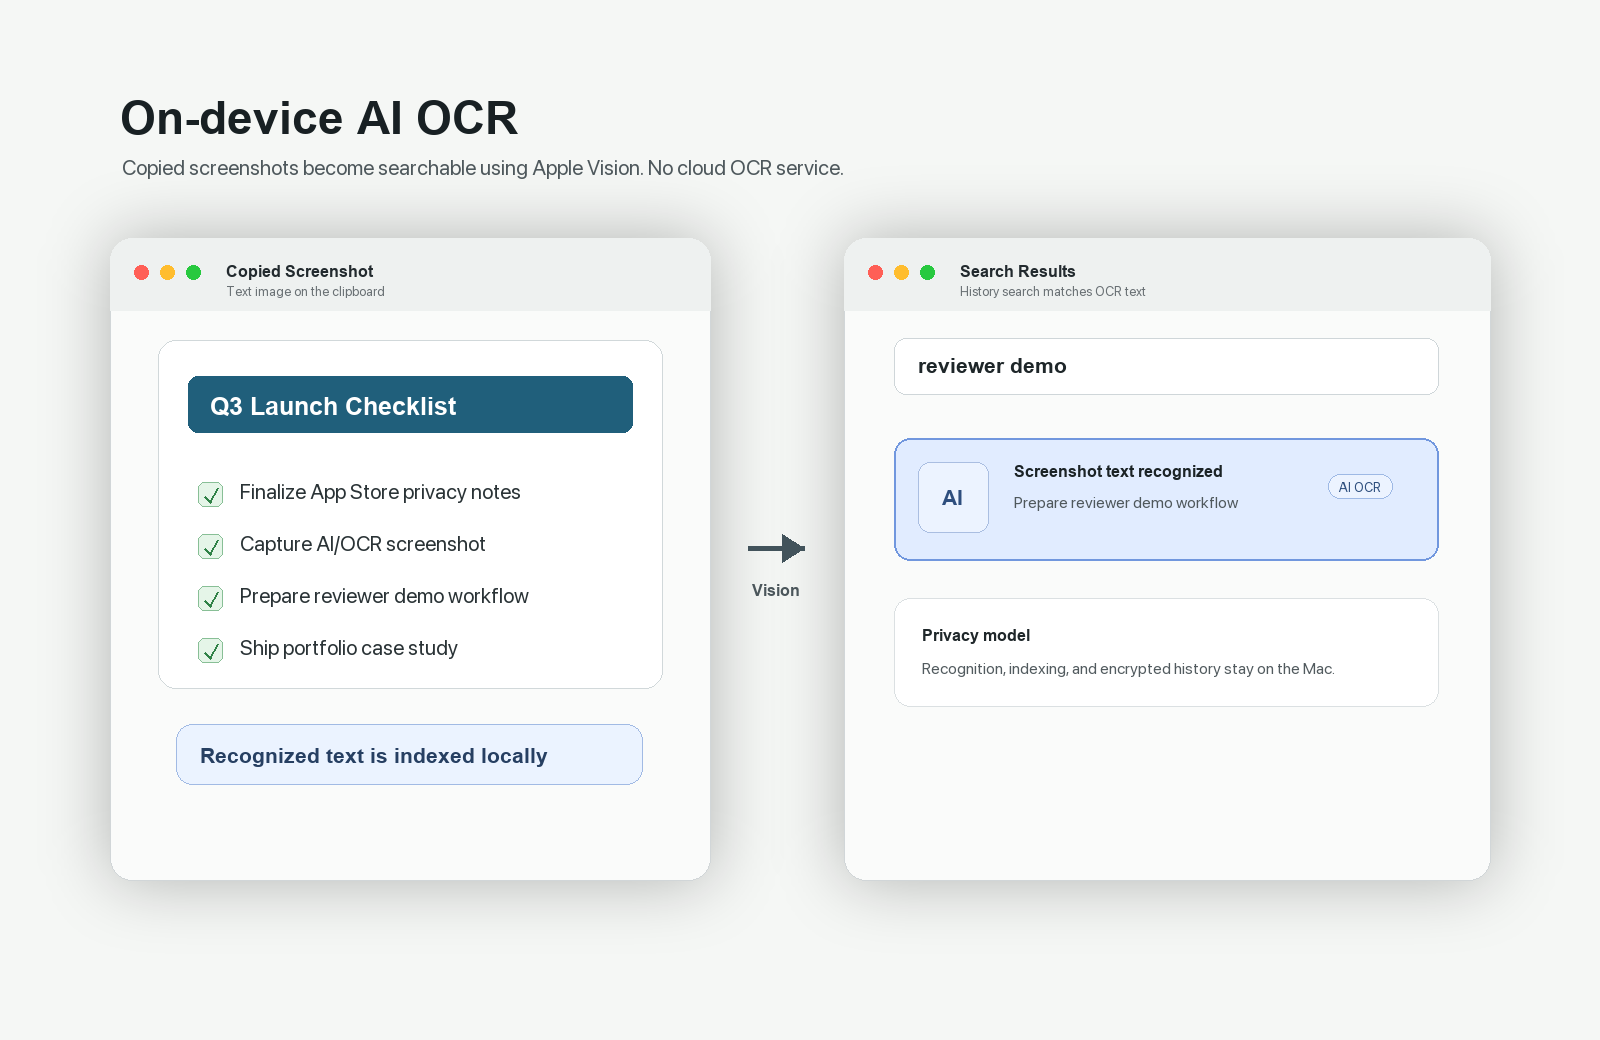Maximize the Copied Screenshot window

point(194,272)
